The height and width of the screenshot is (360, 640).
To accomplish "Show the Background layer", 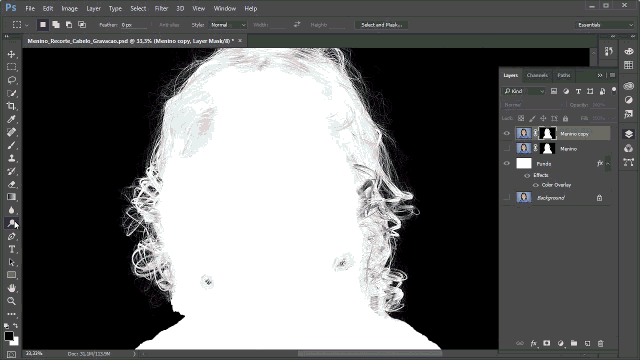I will 507,198.
